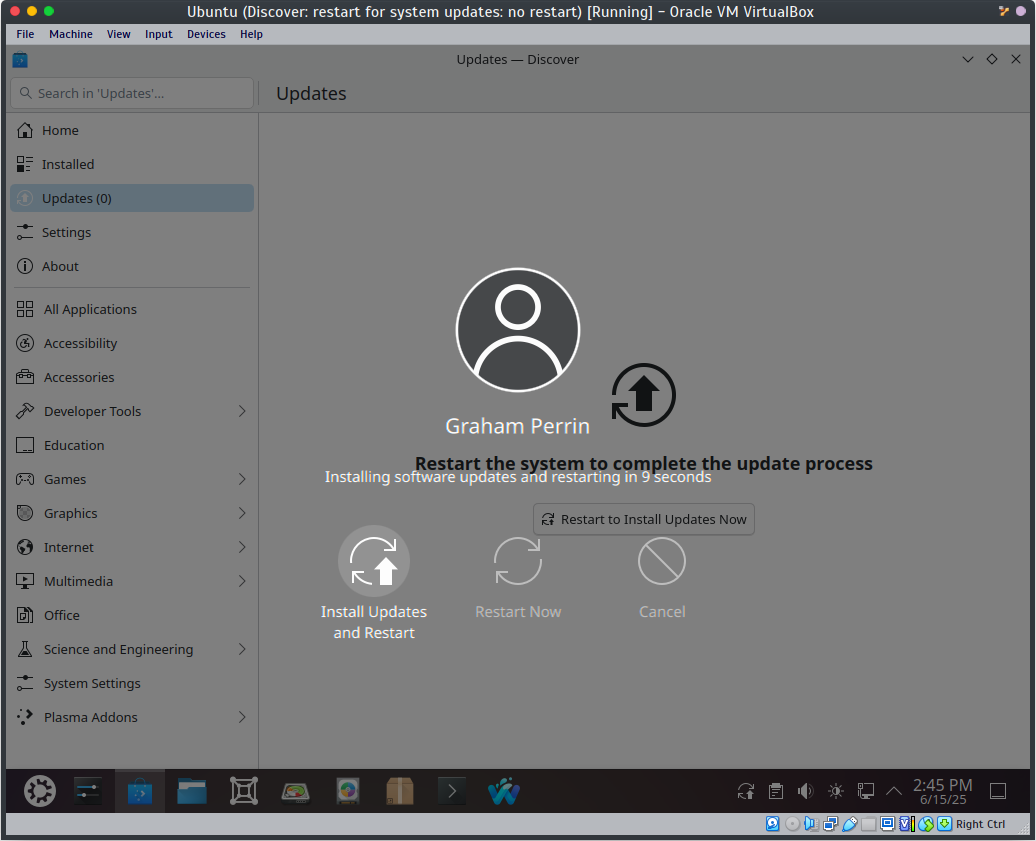Click the VirtualBox optical disc status icon
Image resolution: width=1036 pixels, height=841 pixels.
coord(792,824)
